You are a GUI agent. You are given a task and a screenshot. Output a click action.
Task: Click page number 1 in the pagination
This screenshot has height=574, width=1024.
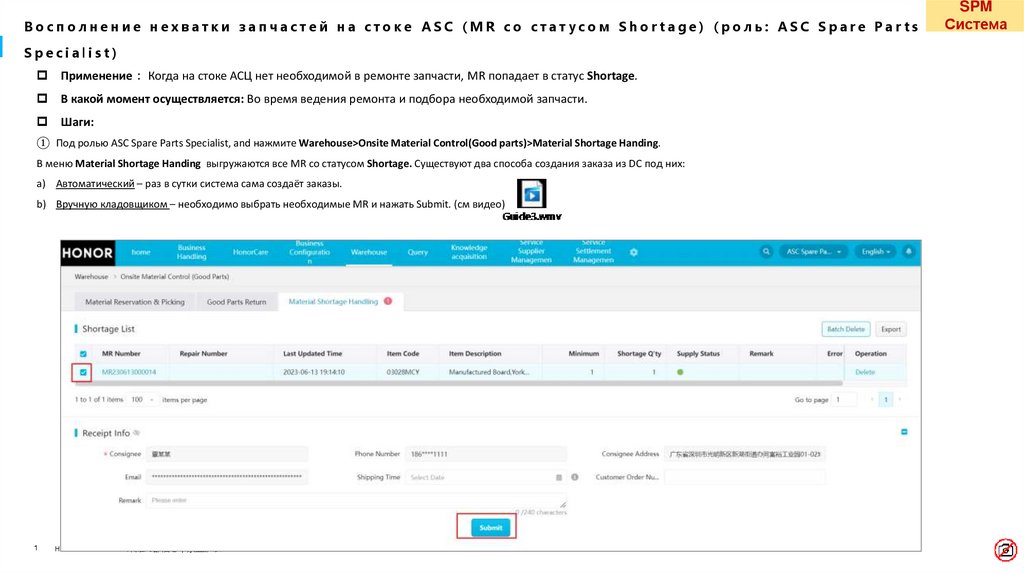pyautogui.click(x=886, y=400)
